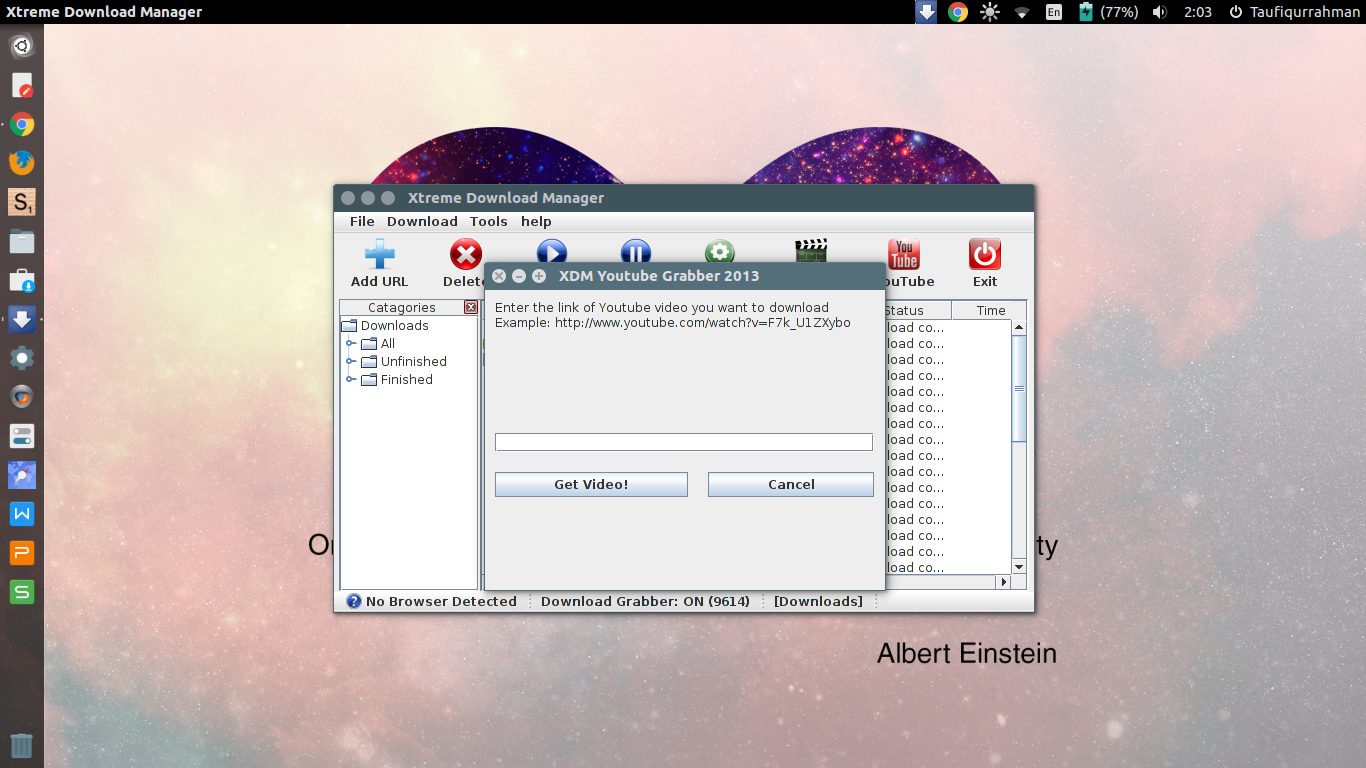Click the clapperboard media toolbar icon
Image resolution: width=1366 pixels, height=768 pixels.
(811, 250)
